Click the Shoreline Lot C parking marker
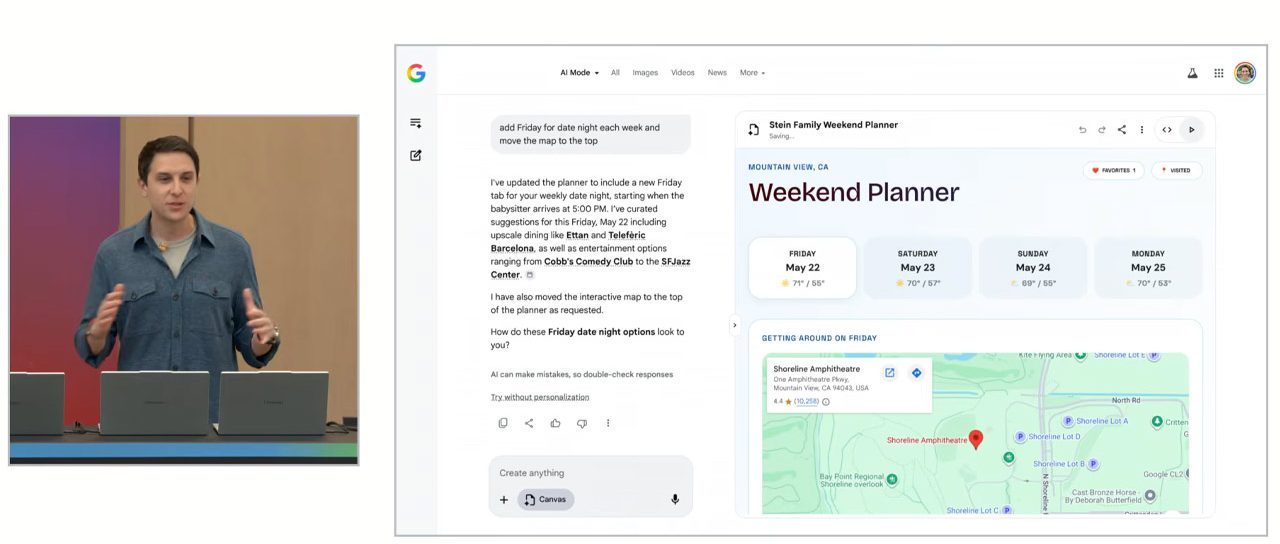Viewport: 1280px width, 544px height. point(1007,510)
